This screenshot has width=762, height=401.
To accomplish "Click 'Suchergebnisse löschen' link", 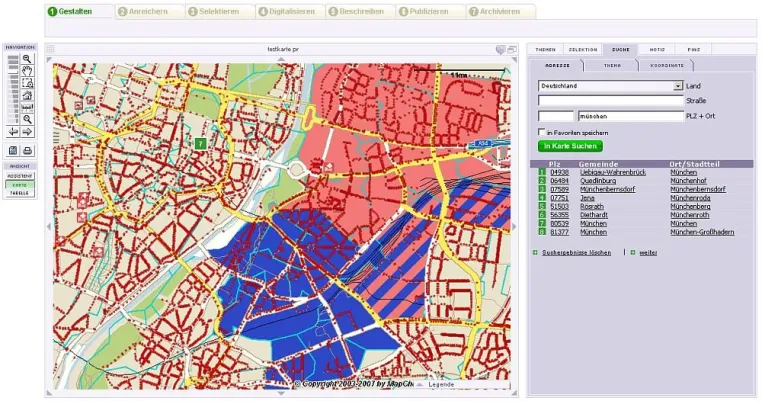I will coord(576,253).
